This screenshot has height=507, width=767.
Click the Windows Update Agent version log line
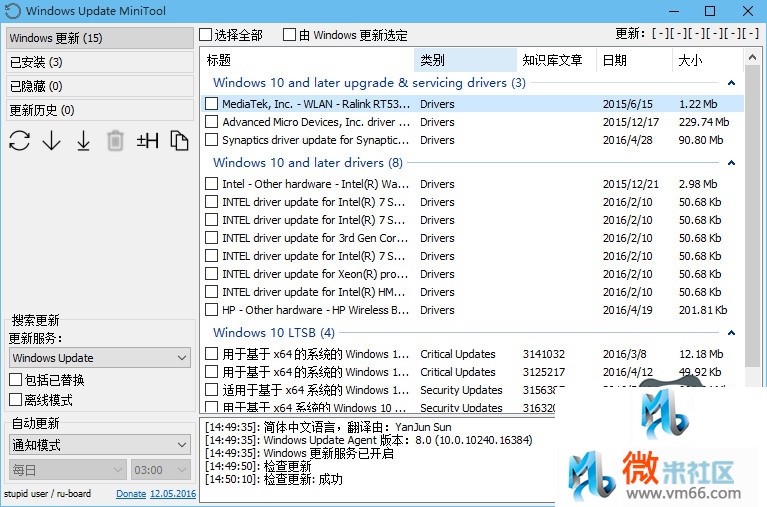point(369,440)
